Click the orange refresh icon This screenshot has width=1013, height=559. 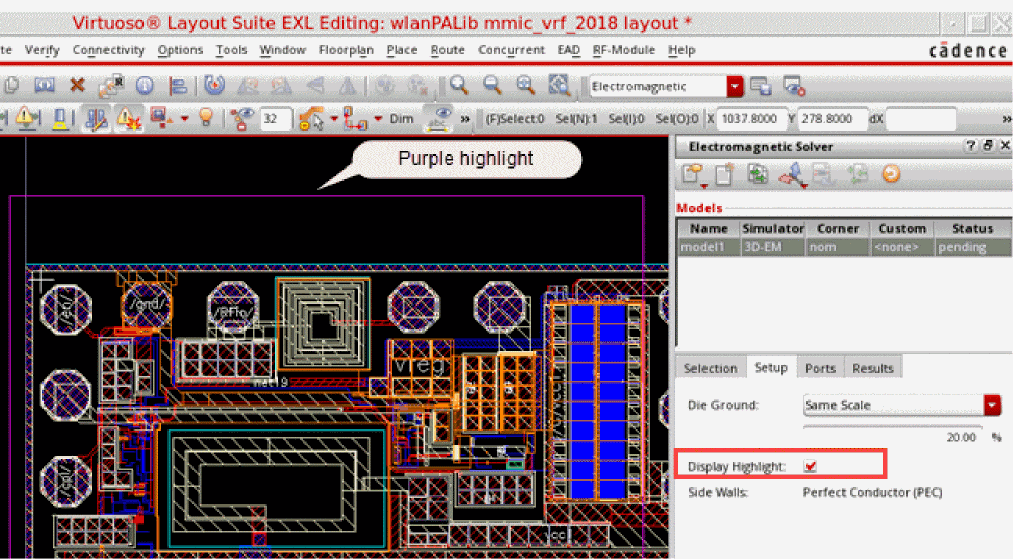point(891,173)
